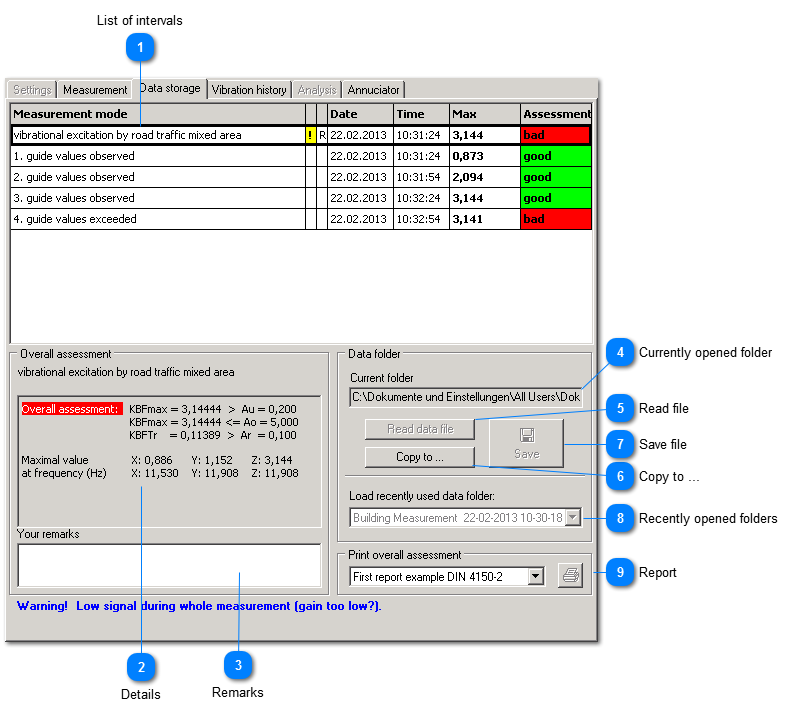Viewport: 794px width, 718px height.
Task: Click the yellow warning icon in first row
Action: [x=310, y=135]
